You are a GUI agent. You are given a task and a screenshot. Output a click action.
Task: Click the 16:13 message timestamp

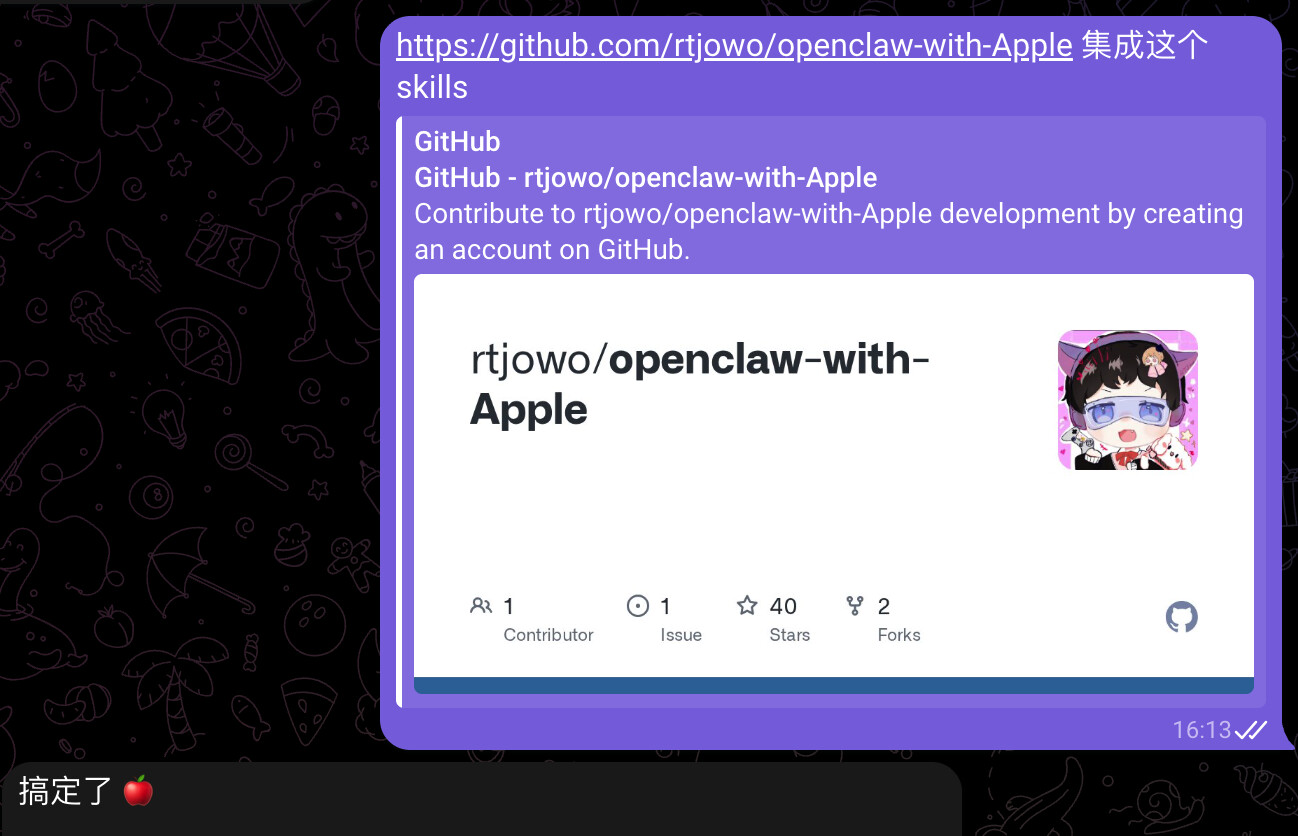click(x=1202, y=730)
